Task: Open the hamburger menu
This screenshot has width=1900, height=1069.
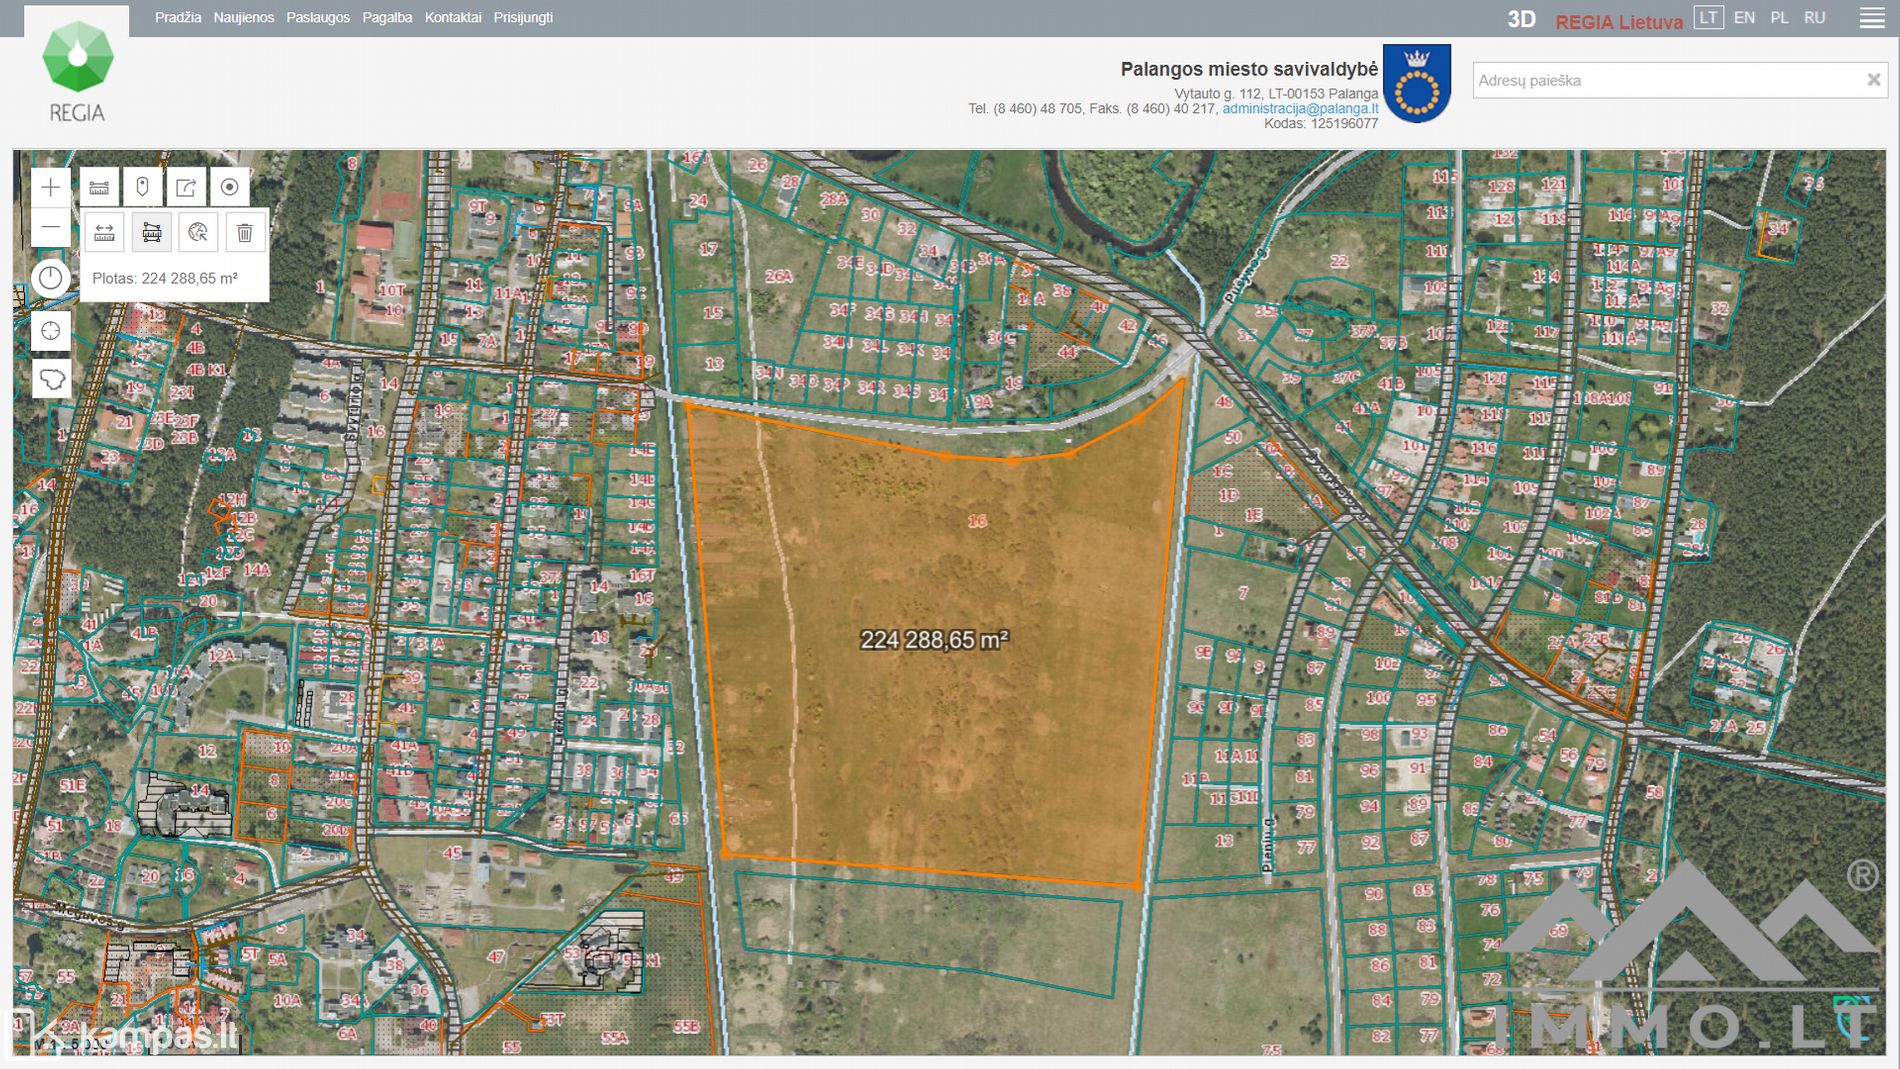Action: point(1871,18)
